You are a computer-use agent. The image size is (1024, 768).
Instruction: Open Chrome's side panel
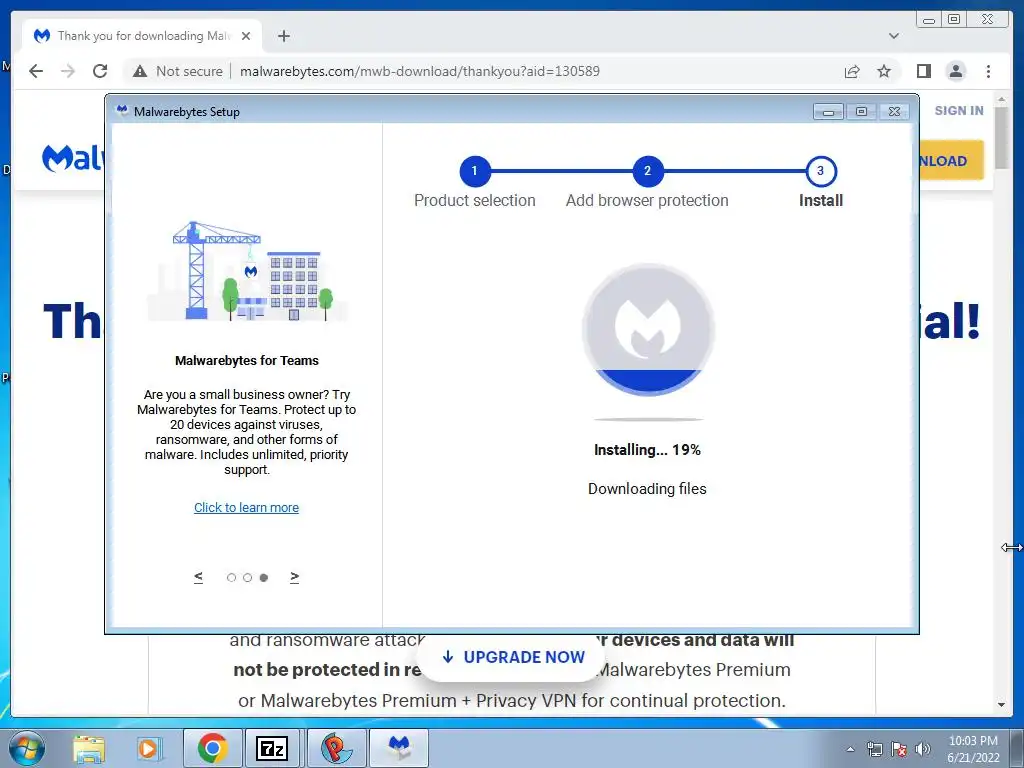coord(923,71)
